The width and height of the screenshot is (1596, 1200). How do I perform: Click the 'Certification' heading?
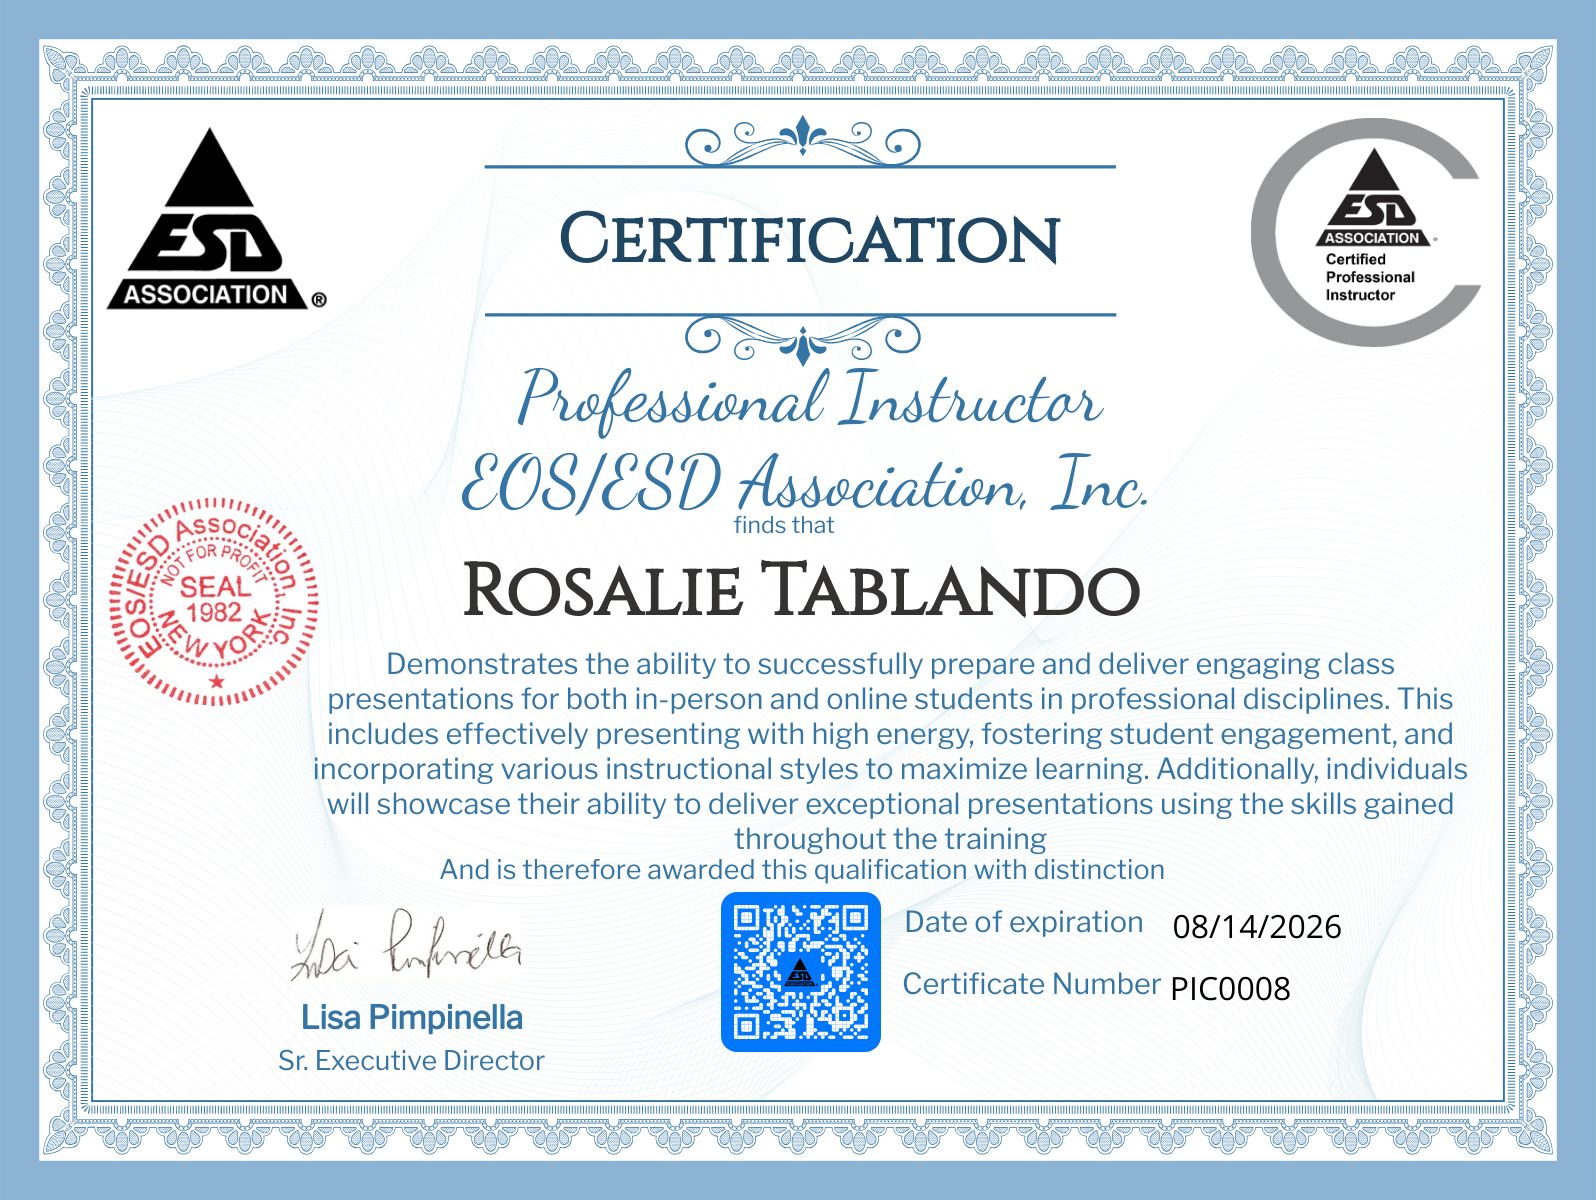point(808,240)
